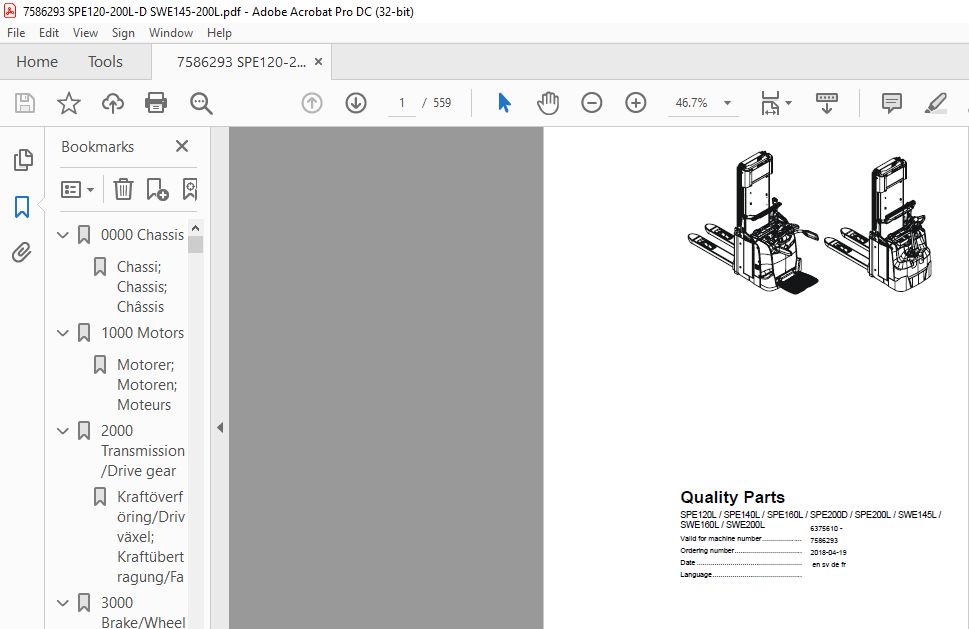Select the Chassi; Chassis; Châssis bookmark
Screen dimensions: 969x629
pos(142,287)
